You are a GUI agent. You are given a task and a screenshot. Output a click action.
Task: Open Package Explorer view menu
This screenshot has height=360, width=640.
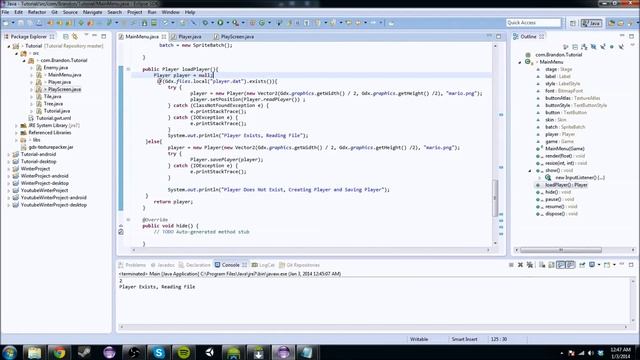(86, 36)
